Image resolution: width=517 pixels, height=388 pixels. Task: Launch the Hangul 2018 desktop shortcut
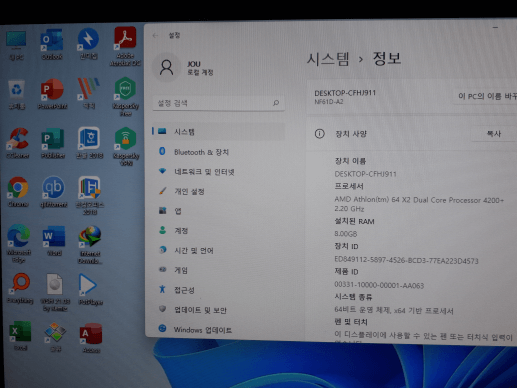point(89,143)
